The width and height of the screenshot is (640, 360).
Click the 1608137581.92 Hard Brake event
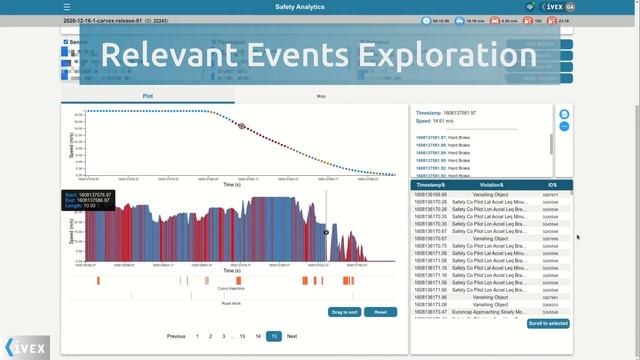pyautogui.click(x=443, y=168)
